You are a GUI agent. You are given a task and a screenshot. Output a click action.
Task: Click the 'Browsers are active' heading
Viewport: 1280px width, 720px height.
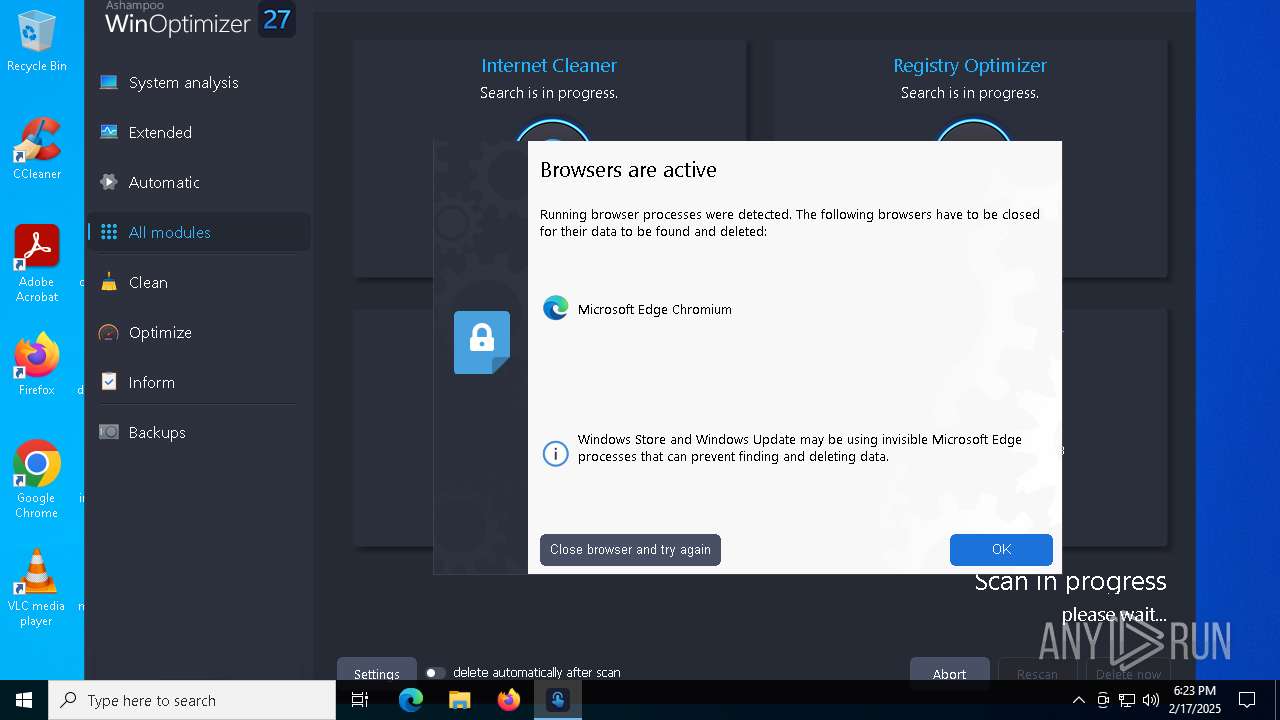pyautogui.click(x=628, y=170)
